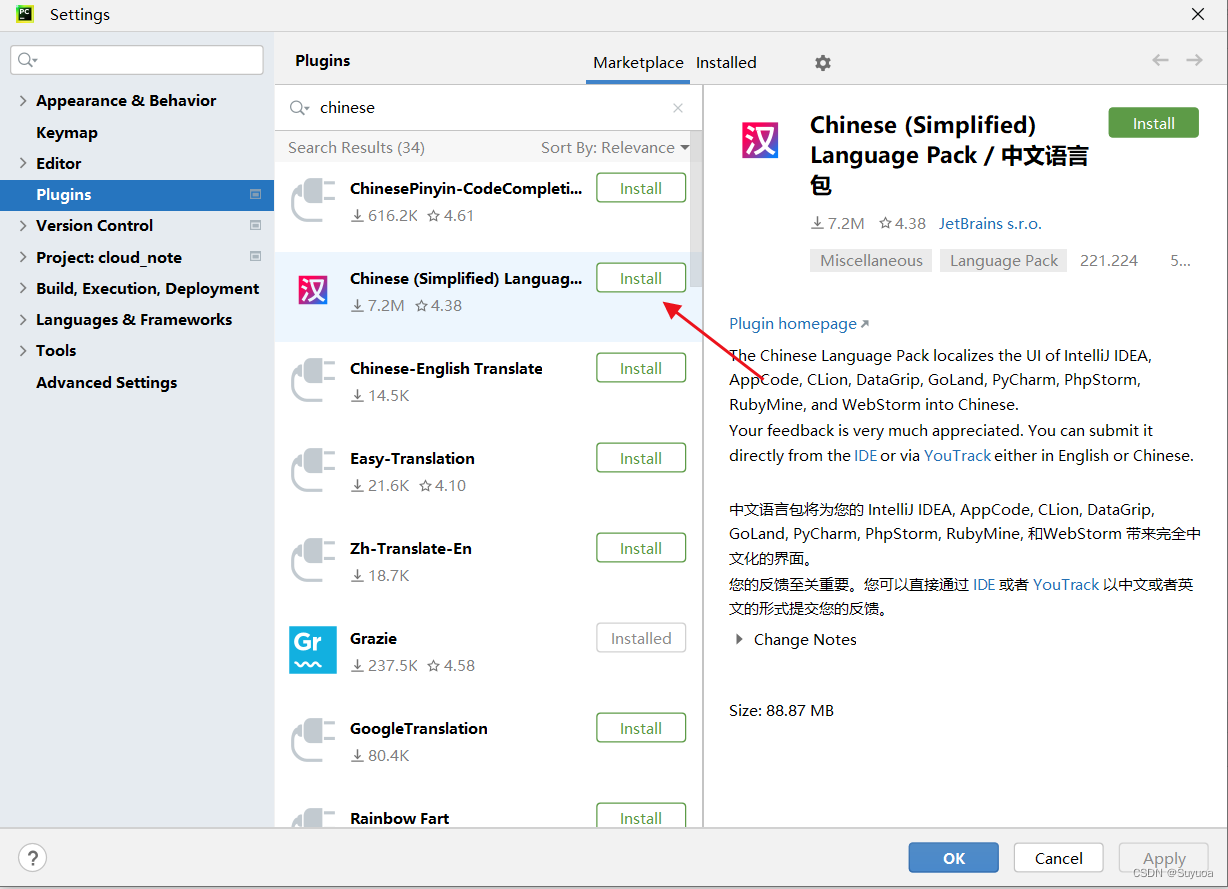
Task: Click the Miscellaneous tag
Action: click(x=871, y=261)
